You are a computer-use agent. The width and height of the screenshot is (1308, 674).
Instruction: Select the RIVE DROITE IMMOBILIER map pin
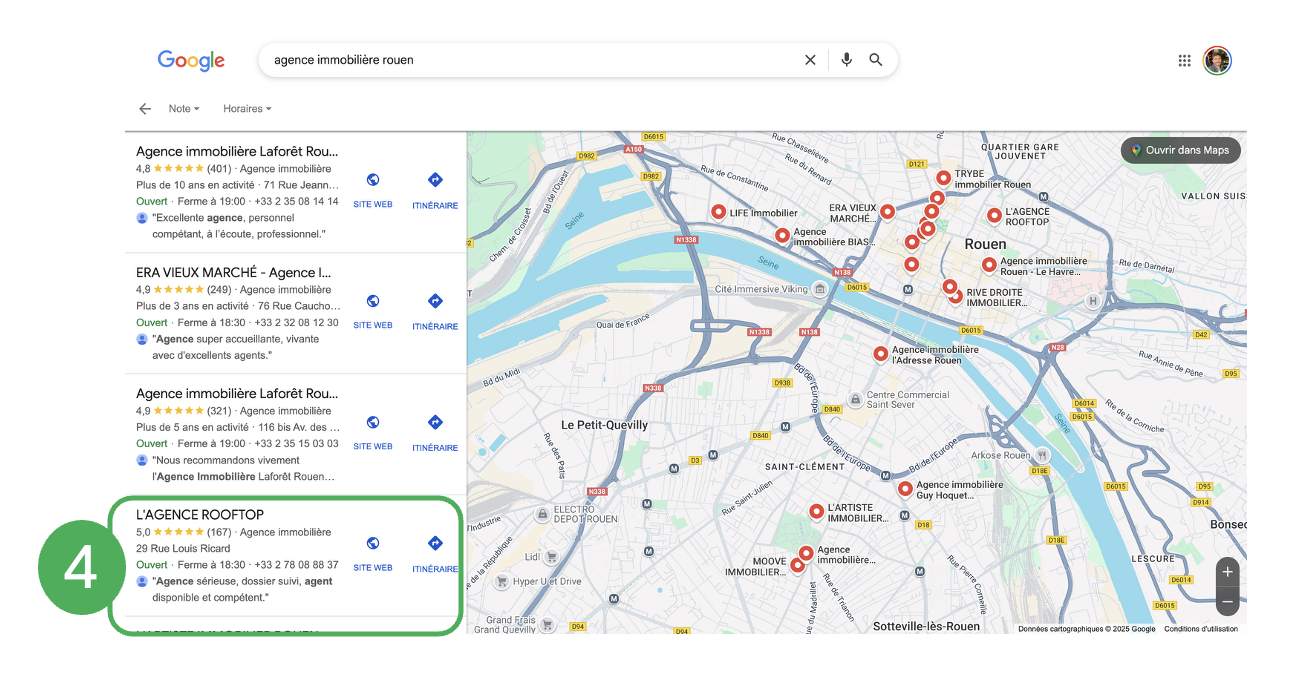(x=955, y=296)
